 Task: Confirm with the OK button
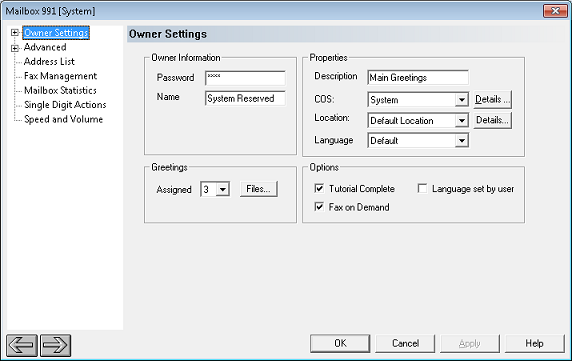click(x=340, y=343)
